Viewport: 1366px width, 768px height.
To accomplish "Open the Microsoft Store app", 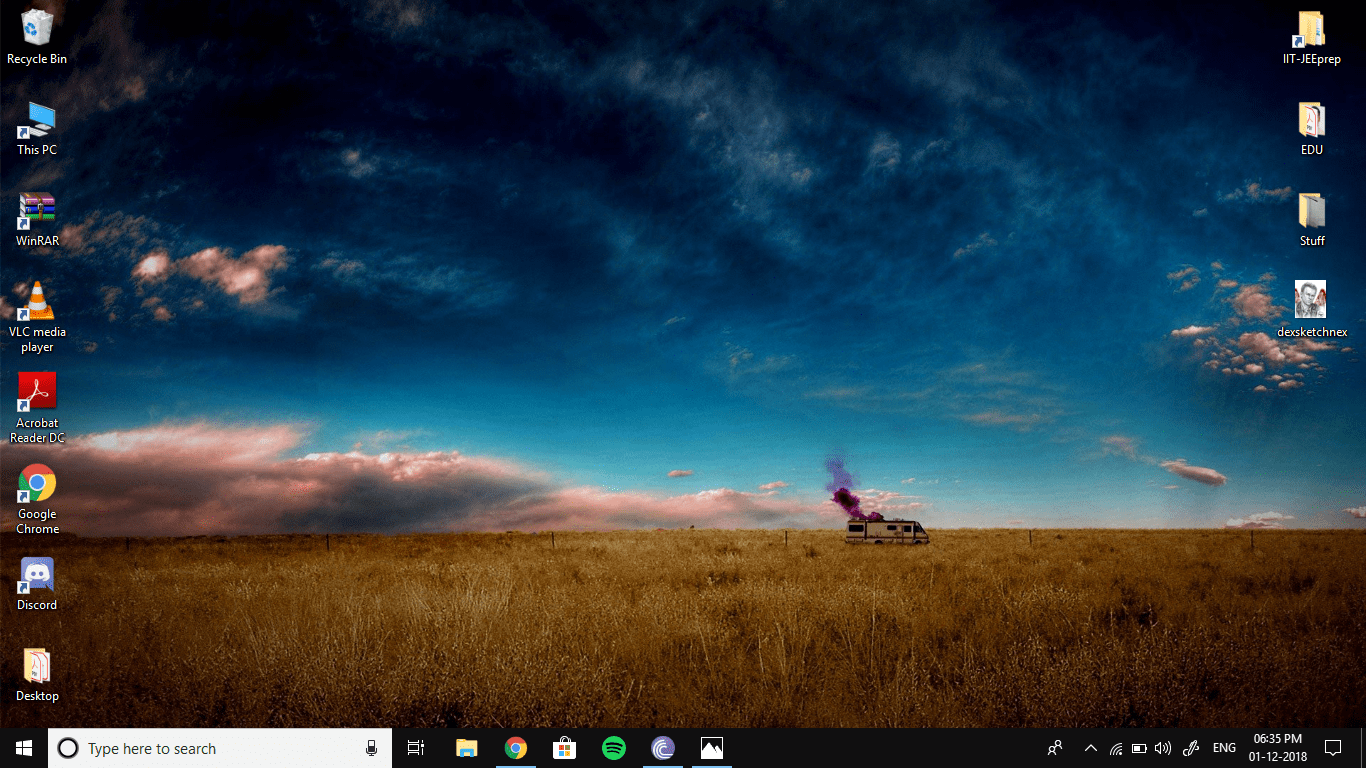I will click(x=564, y=747).
